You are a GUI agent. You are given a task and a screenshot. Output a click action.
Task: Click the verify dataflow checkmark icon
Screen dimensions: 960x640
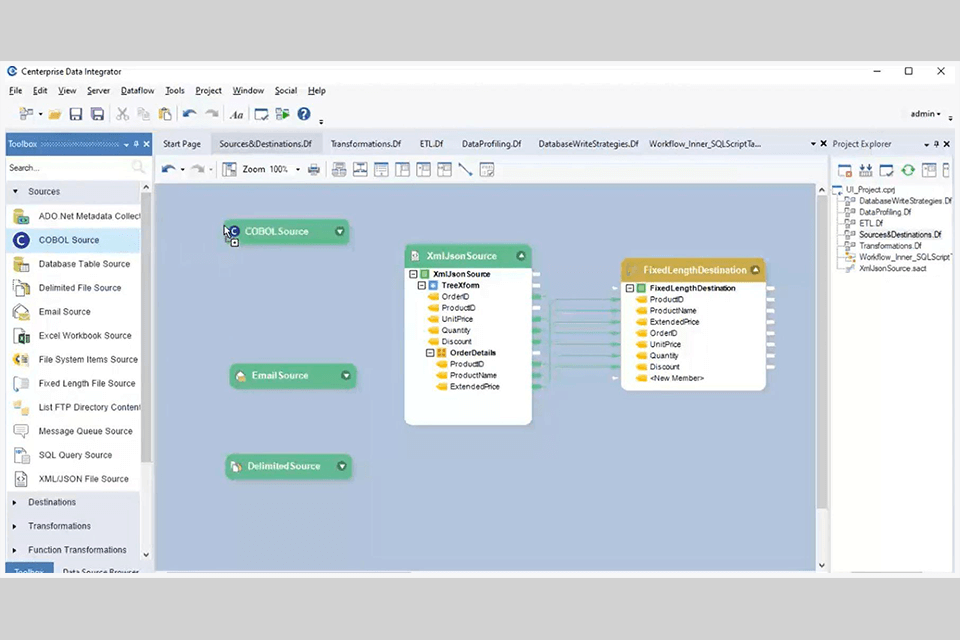coord(261,114)
